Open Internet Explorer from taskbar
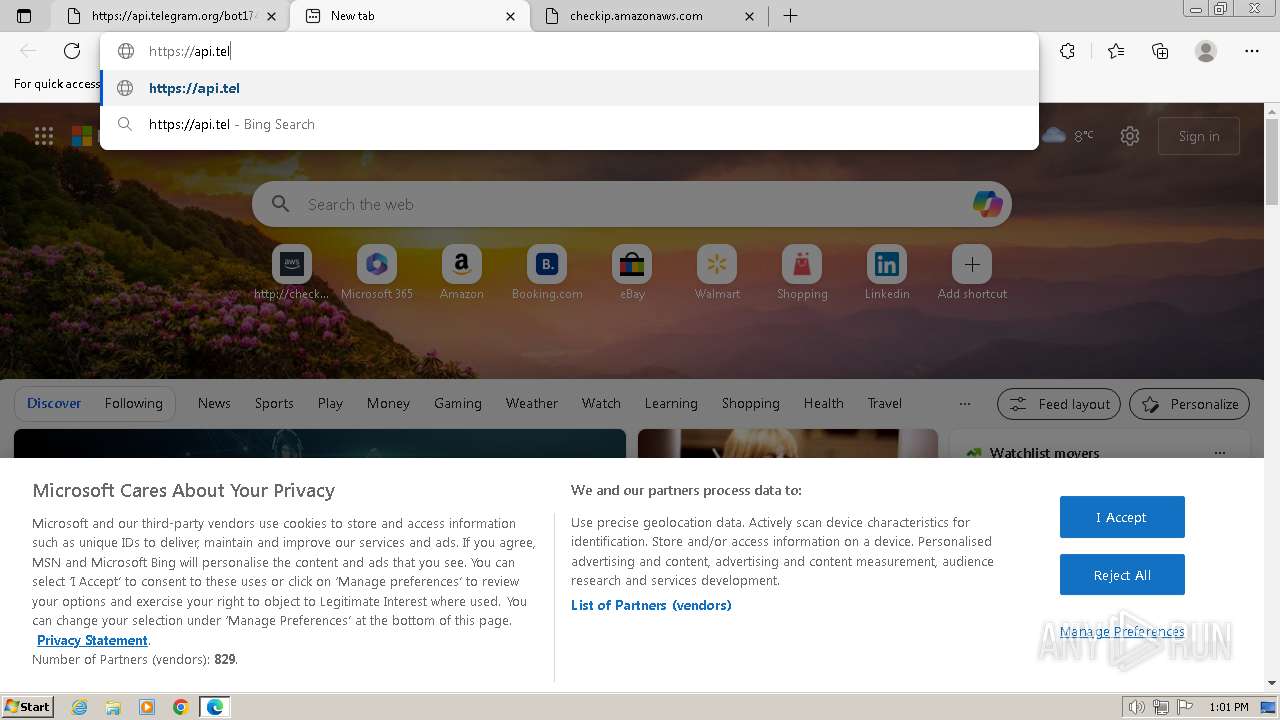1280x720 pixels. [79, 707]
